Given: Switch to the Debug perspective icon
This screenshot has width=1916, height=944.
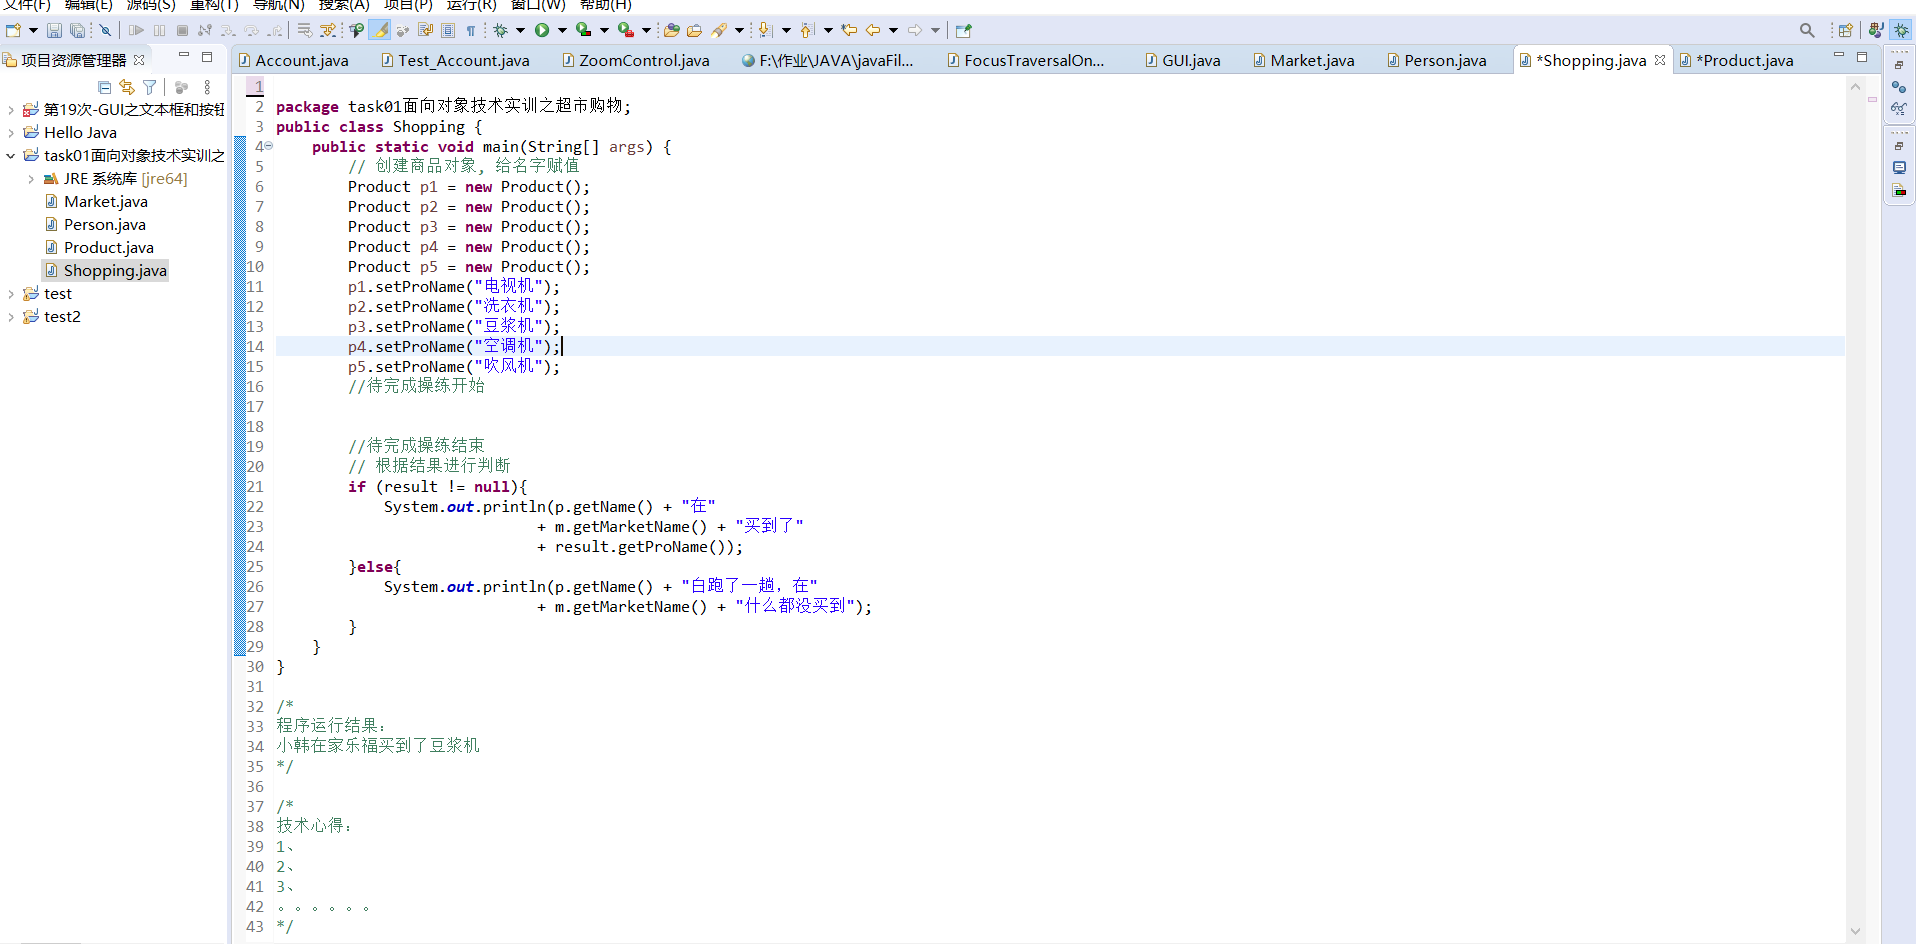Looking at the screenshot, I should pyautogui.click(x=1901, y=30).
